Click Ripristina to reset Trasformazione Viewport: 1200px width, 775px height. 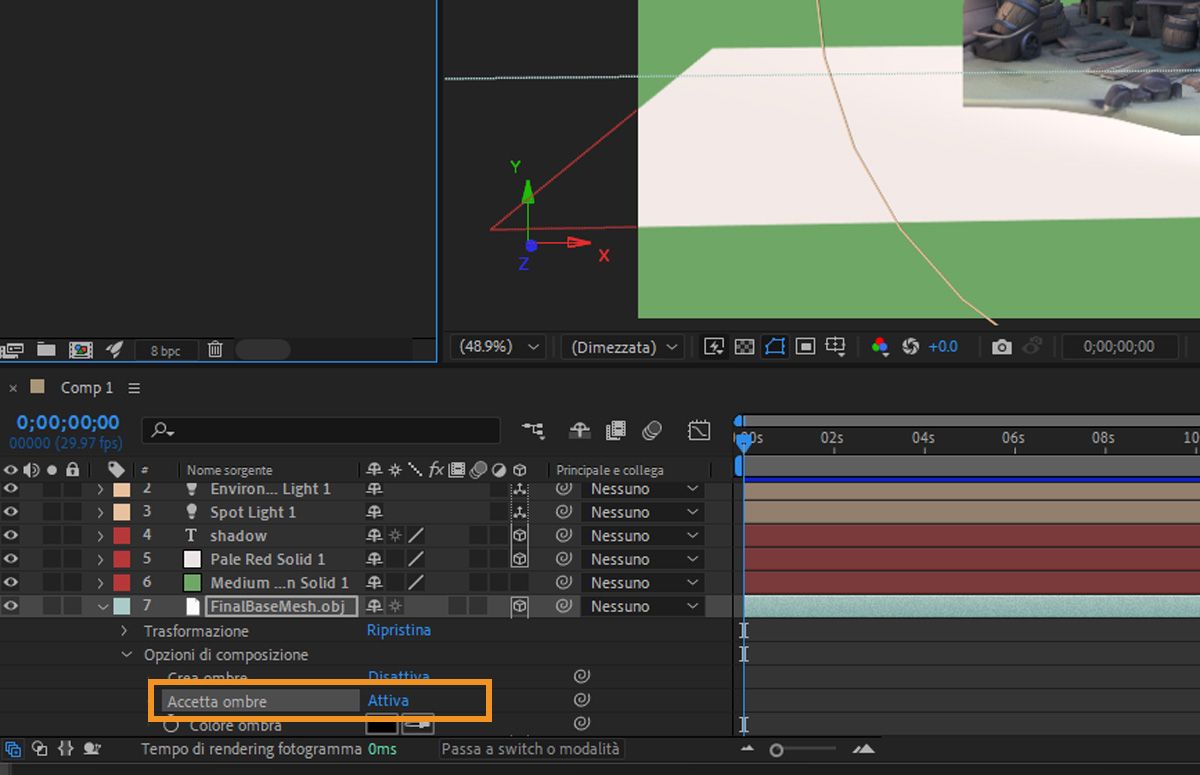click(399, 631)
